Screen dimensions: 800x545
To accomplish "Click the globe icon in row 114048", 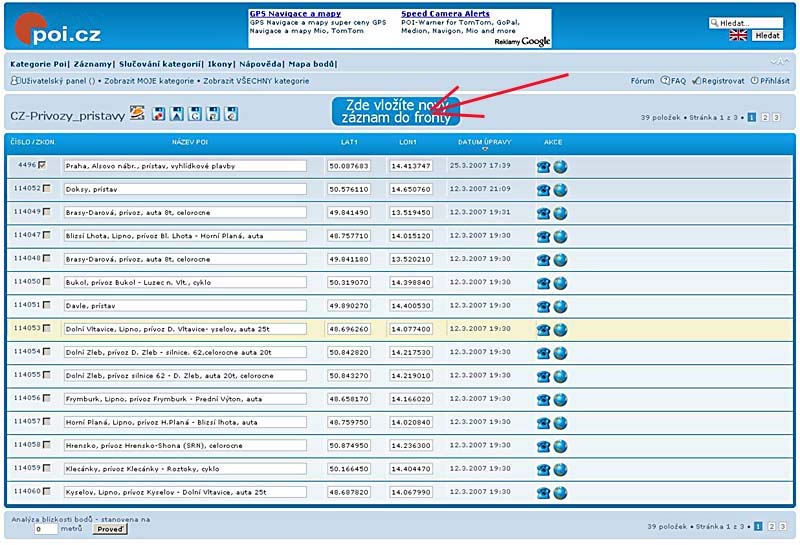I will (560, 260).
